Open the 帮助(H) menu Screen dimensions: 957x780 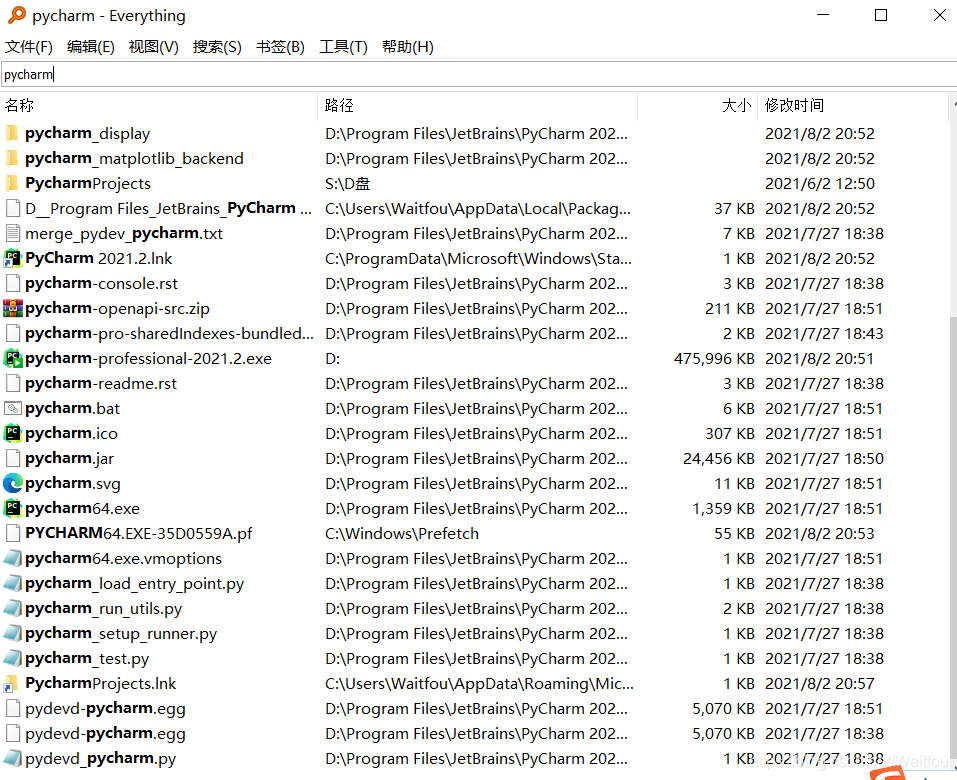tap(407, 46)
